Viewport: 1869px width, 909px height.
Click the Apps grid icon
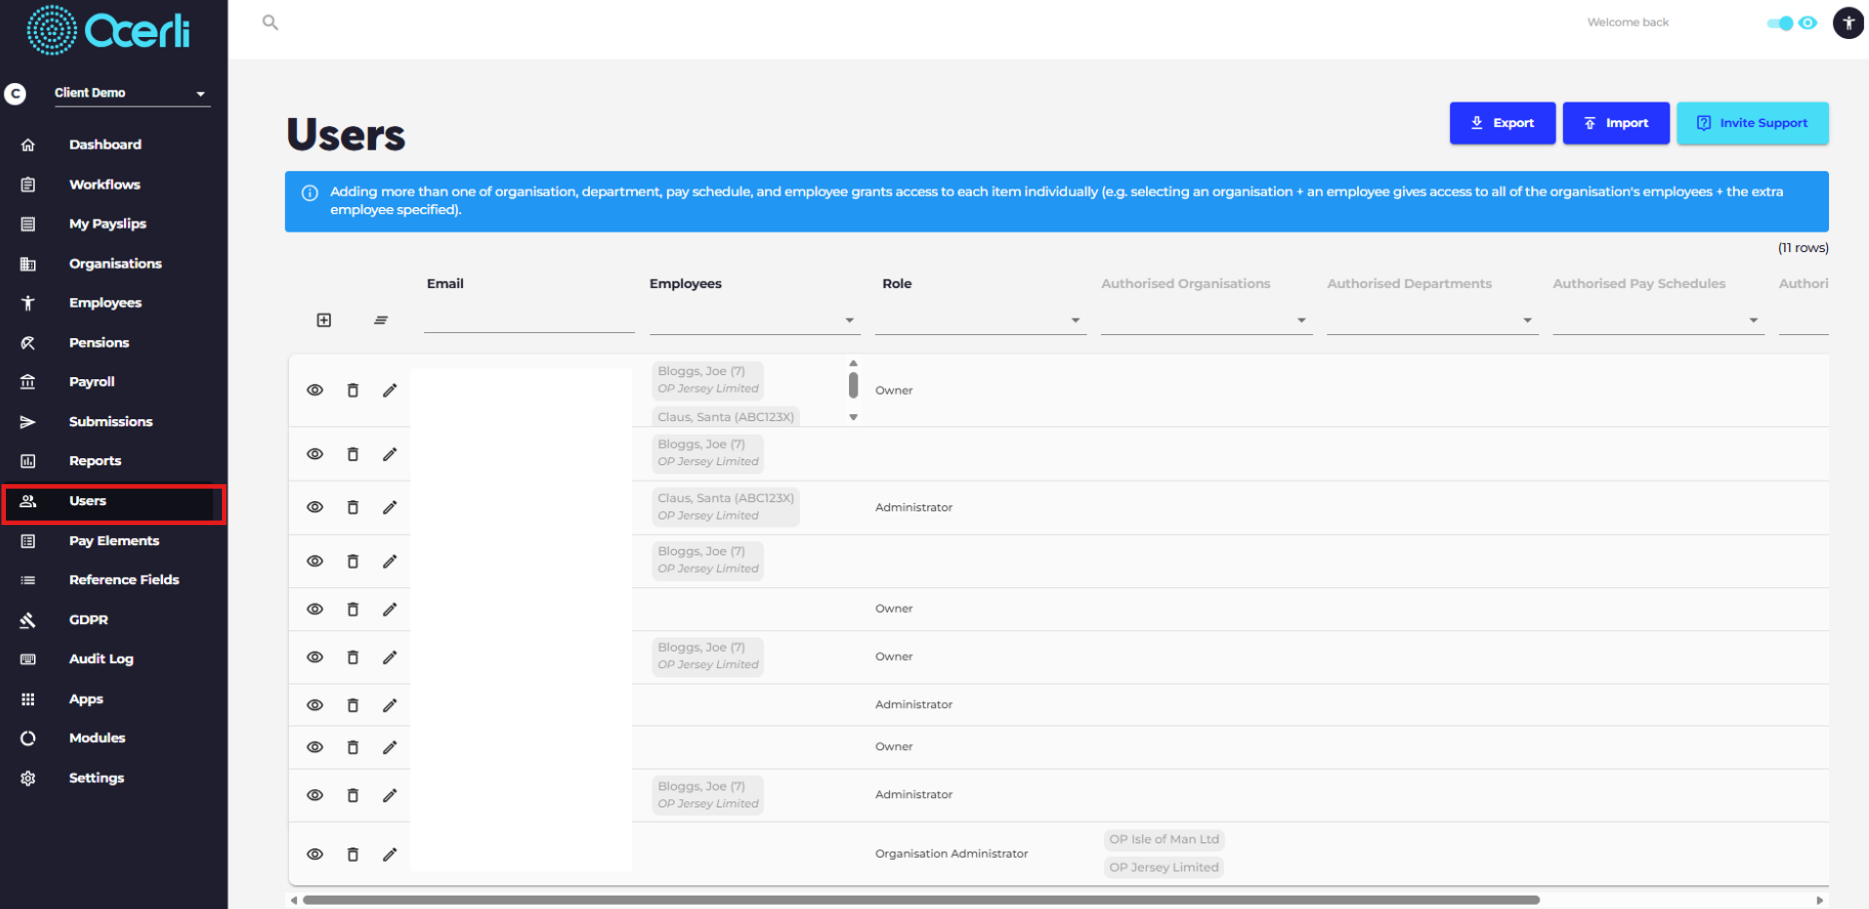click(28, 699)
